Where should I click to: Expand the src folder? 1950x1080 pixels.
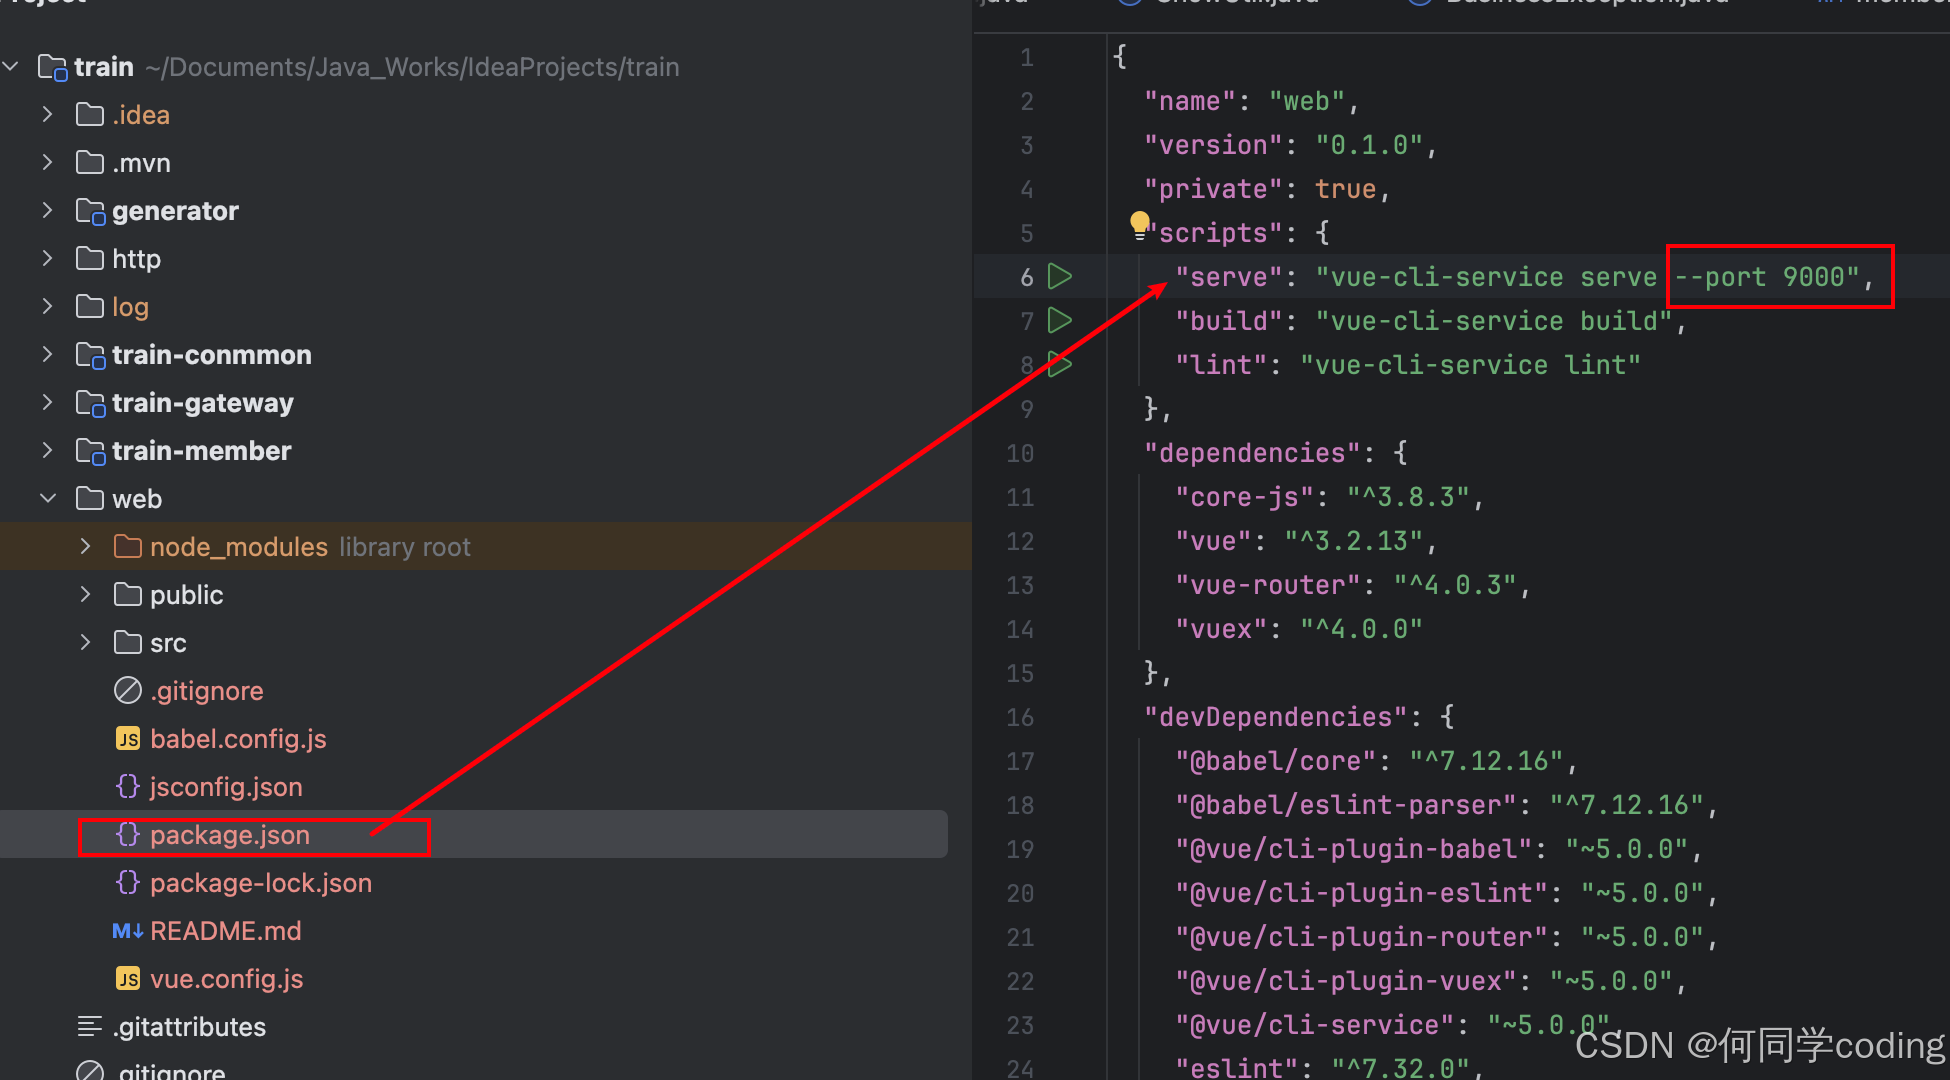85,643
